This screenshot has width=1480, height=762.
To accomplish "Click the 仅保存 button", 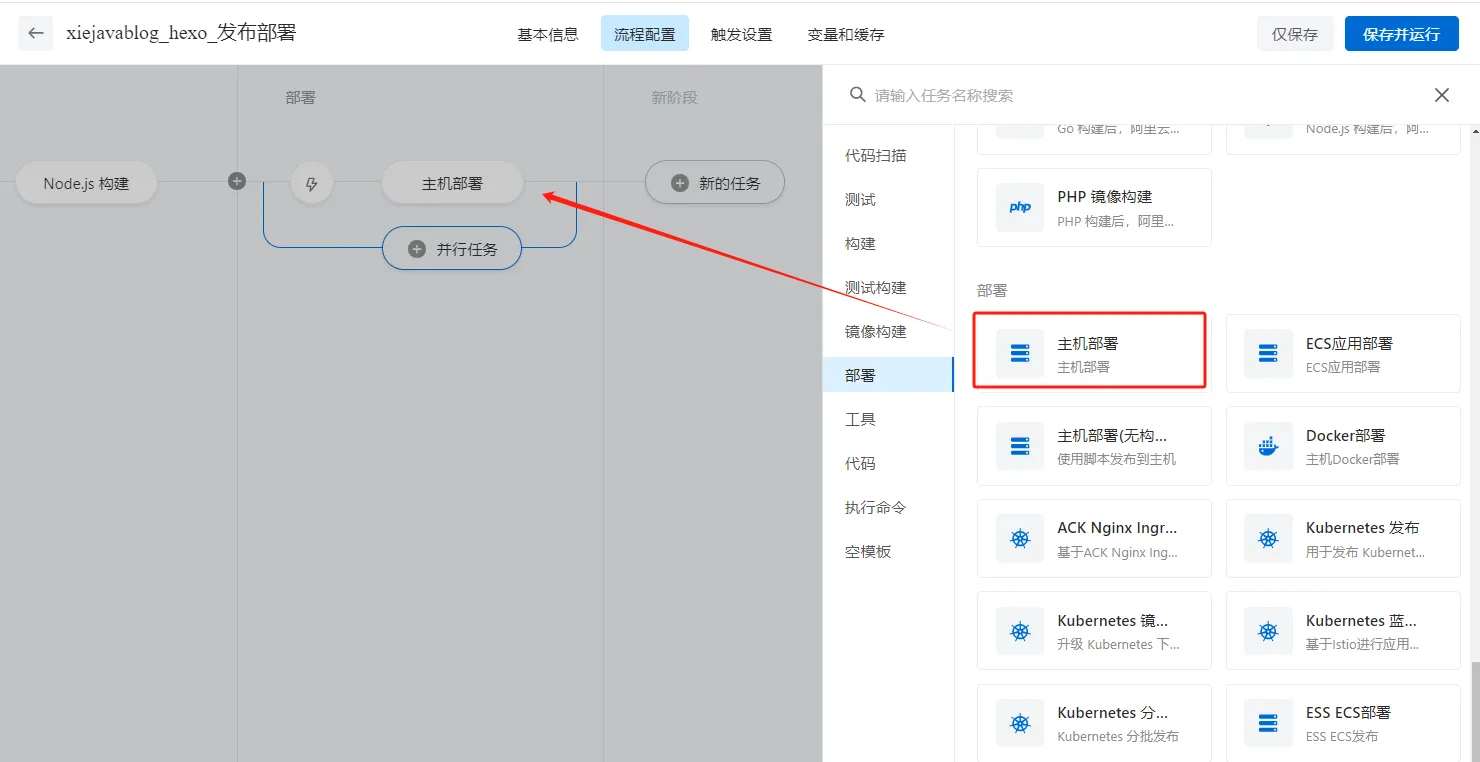I will click(x=1294, y=34).
